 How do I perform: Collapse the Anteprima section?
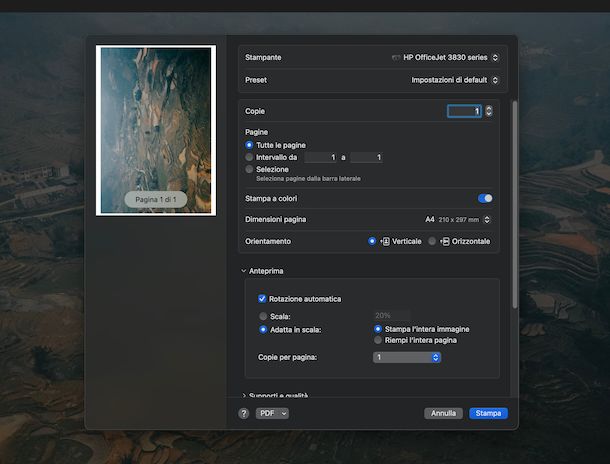pyautogui.click(x=244, y=271)
